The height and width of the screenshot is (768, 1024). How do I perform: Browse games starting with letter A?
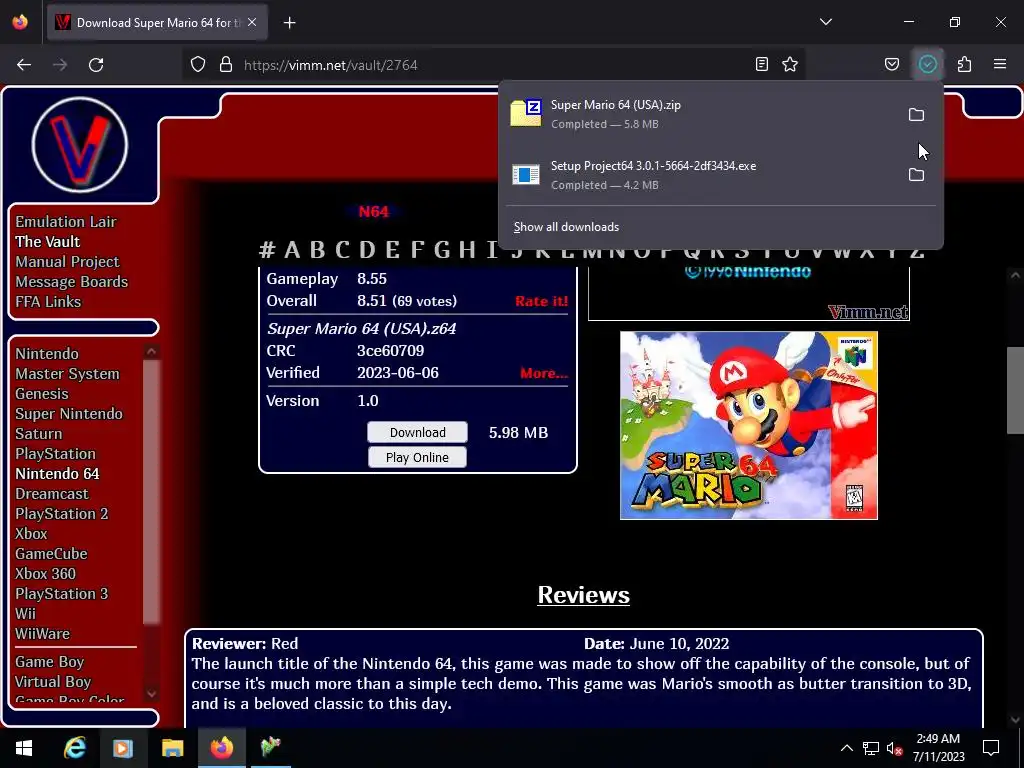pyautogui.click(x=292, y=249)
